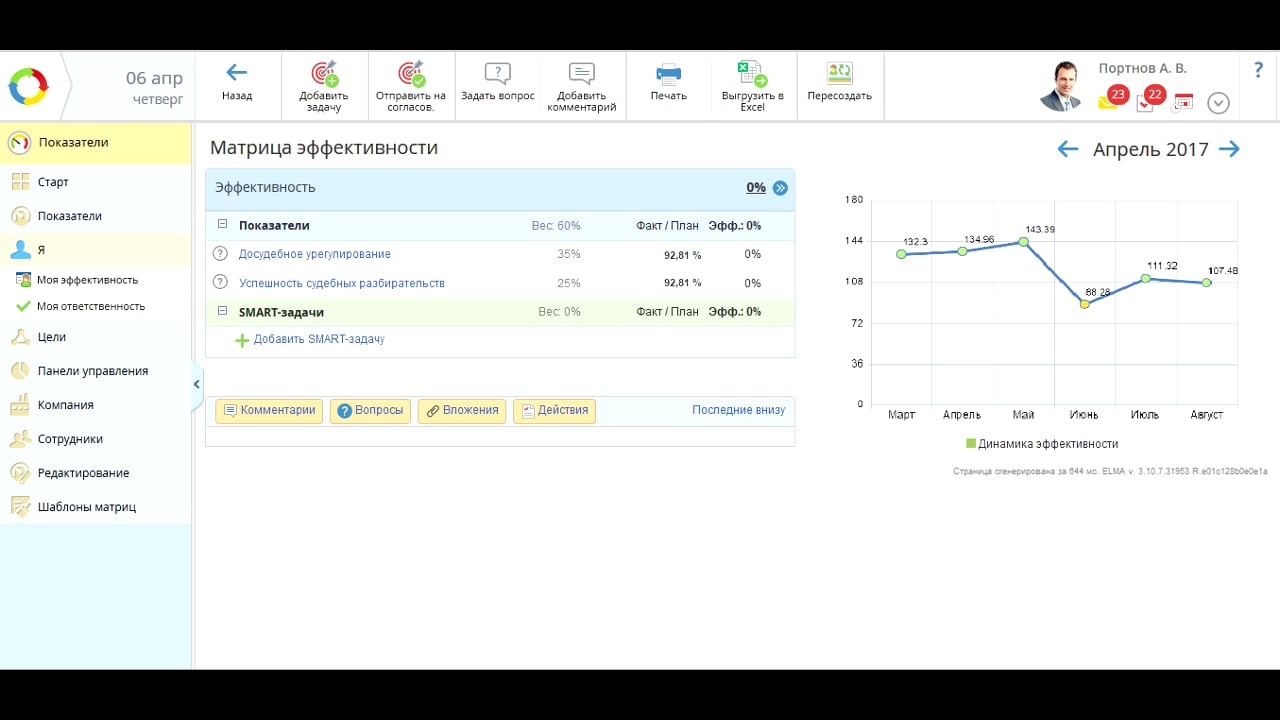The image size is (1280, 720).
Task: Select Показатели section header in sidebar
Action: point(96,143)
